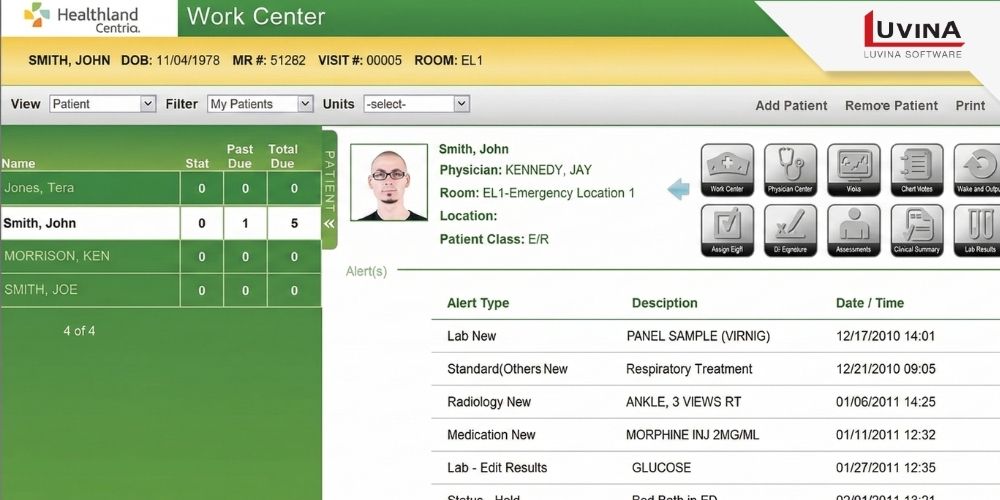Click the blue left arrow icon
This screenshot has height=500, width=1000.
click(x=678, y=189)
